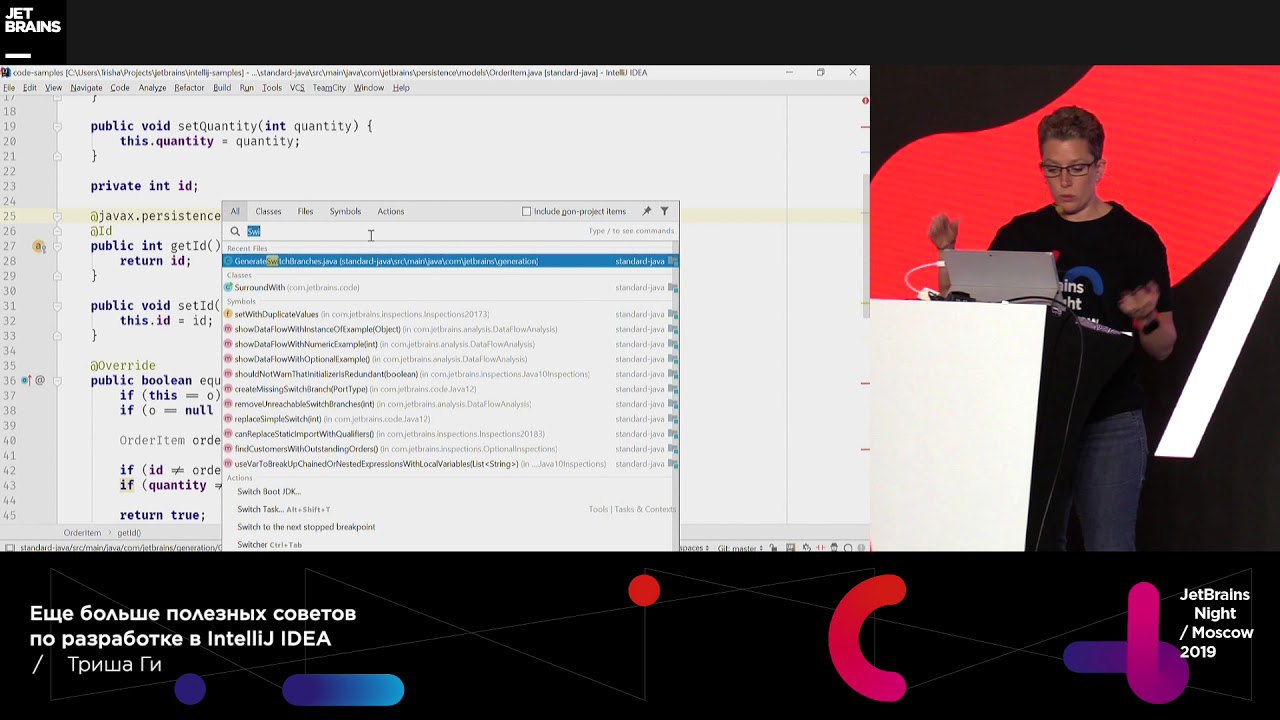
Task: Open the Tools menu
Action: 272,88
